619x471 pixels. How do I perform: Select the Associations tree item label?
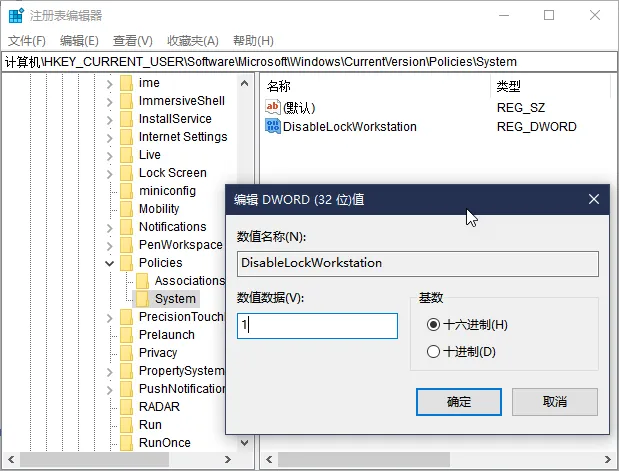(190, 281)
